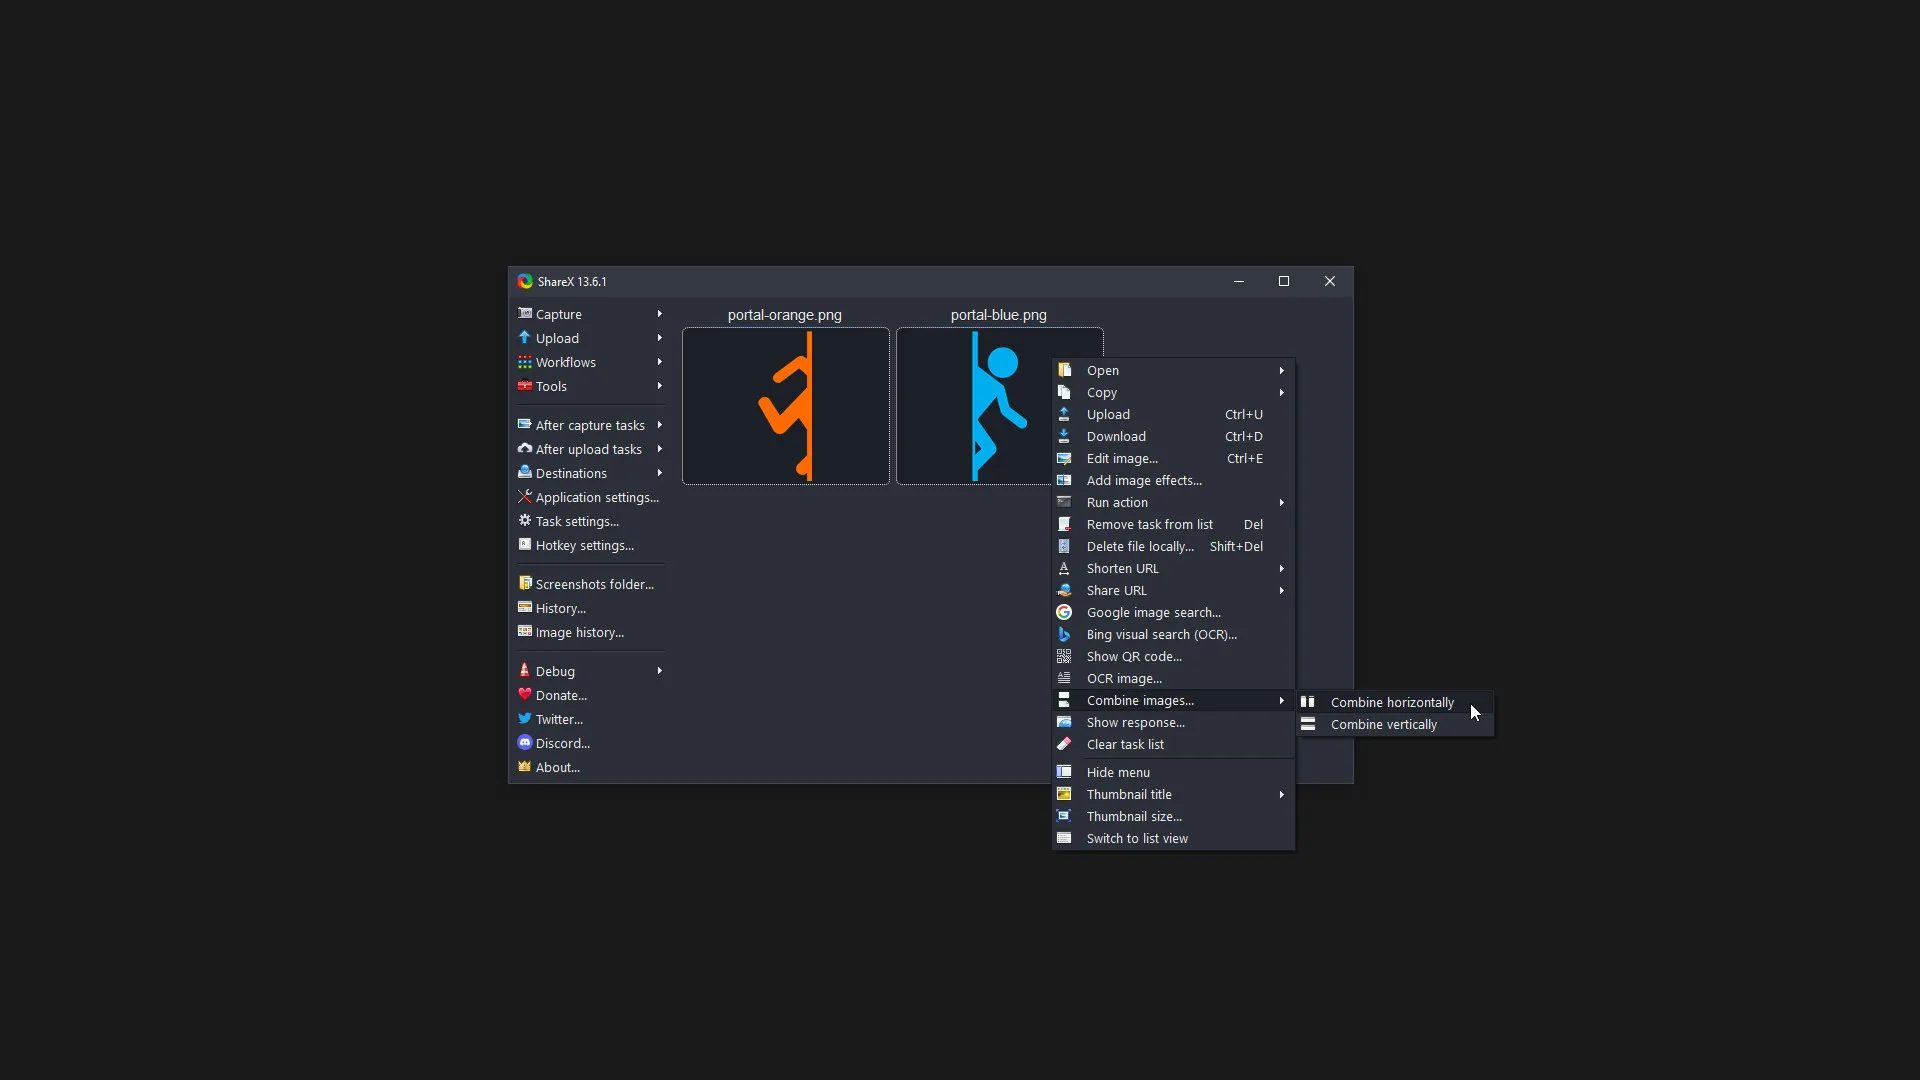The width and height of the screenshot is (1920, 1080).
Task: Open Thumbnail size menu entry
Action: coord(1173,816)
